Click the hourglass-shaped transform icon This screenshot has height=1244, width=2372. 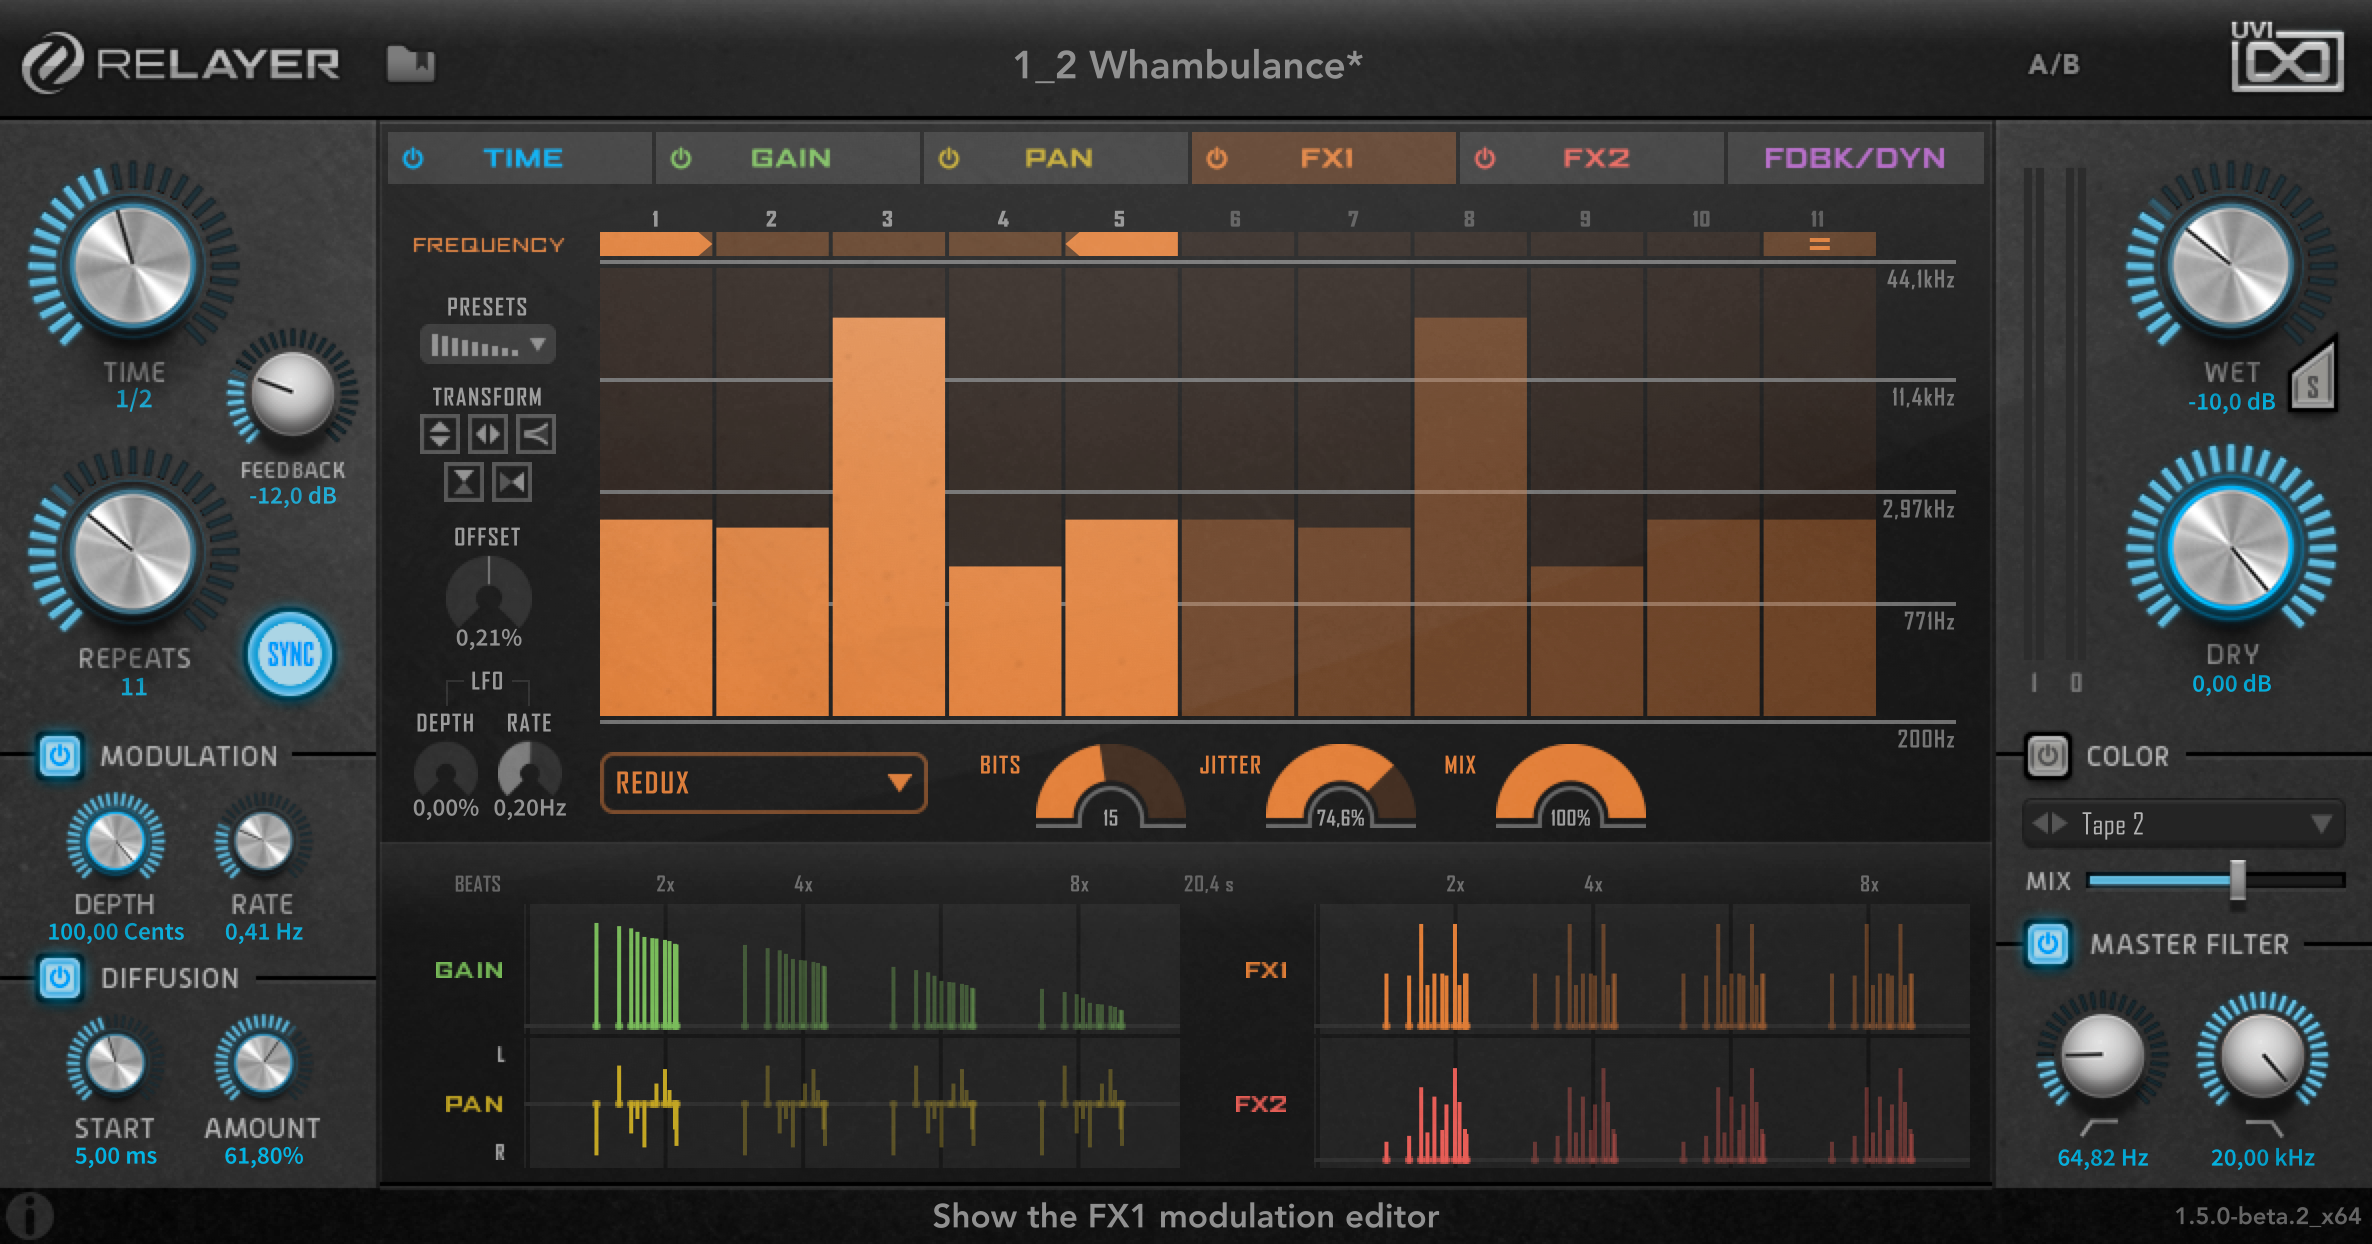click(463, 483)
